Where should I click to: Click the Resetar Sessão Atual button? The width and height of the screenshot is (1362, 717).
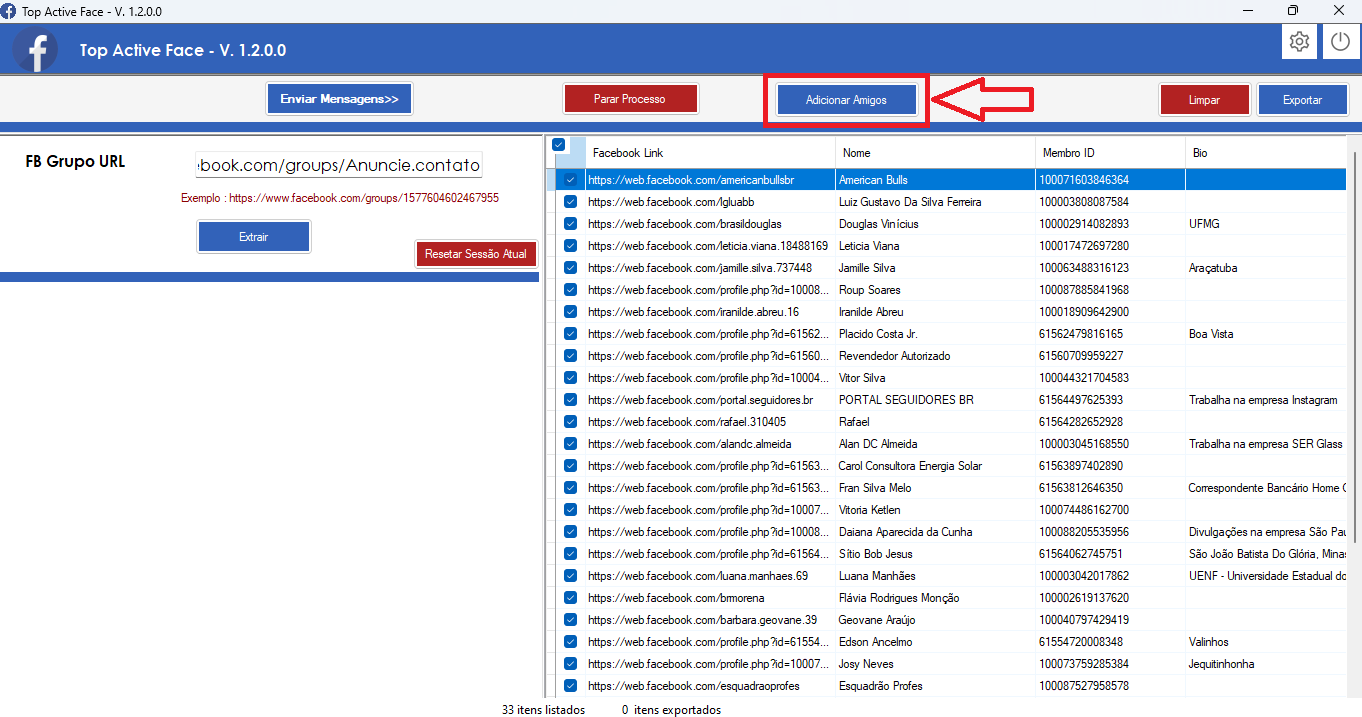coord(476,254)
